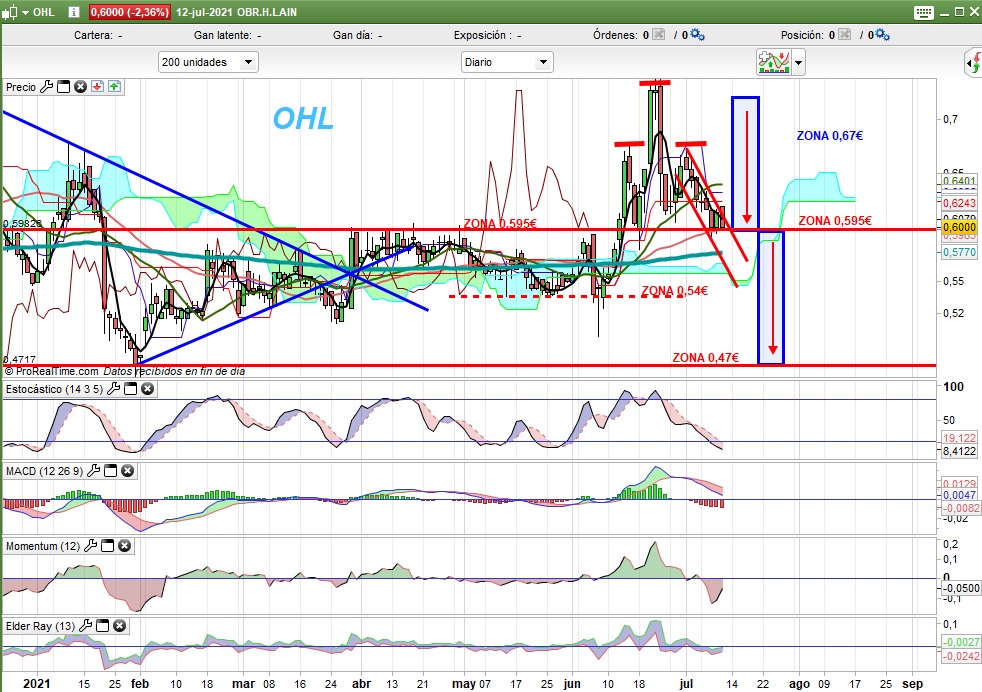Image resolution: width=982 pixels, height=692 pixels.
Task: Open the Diario timeframe dropdown
Action: pos(507,62)
